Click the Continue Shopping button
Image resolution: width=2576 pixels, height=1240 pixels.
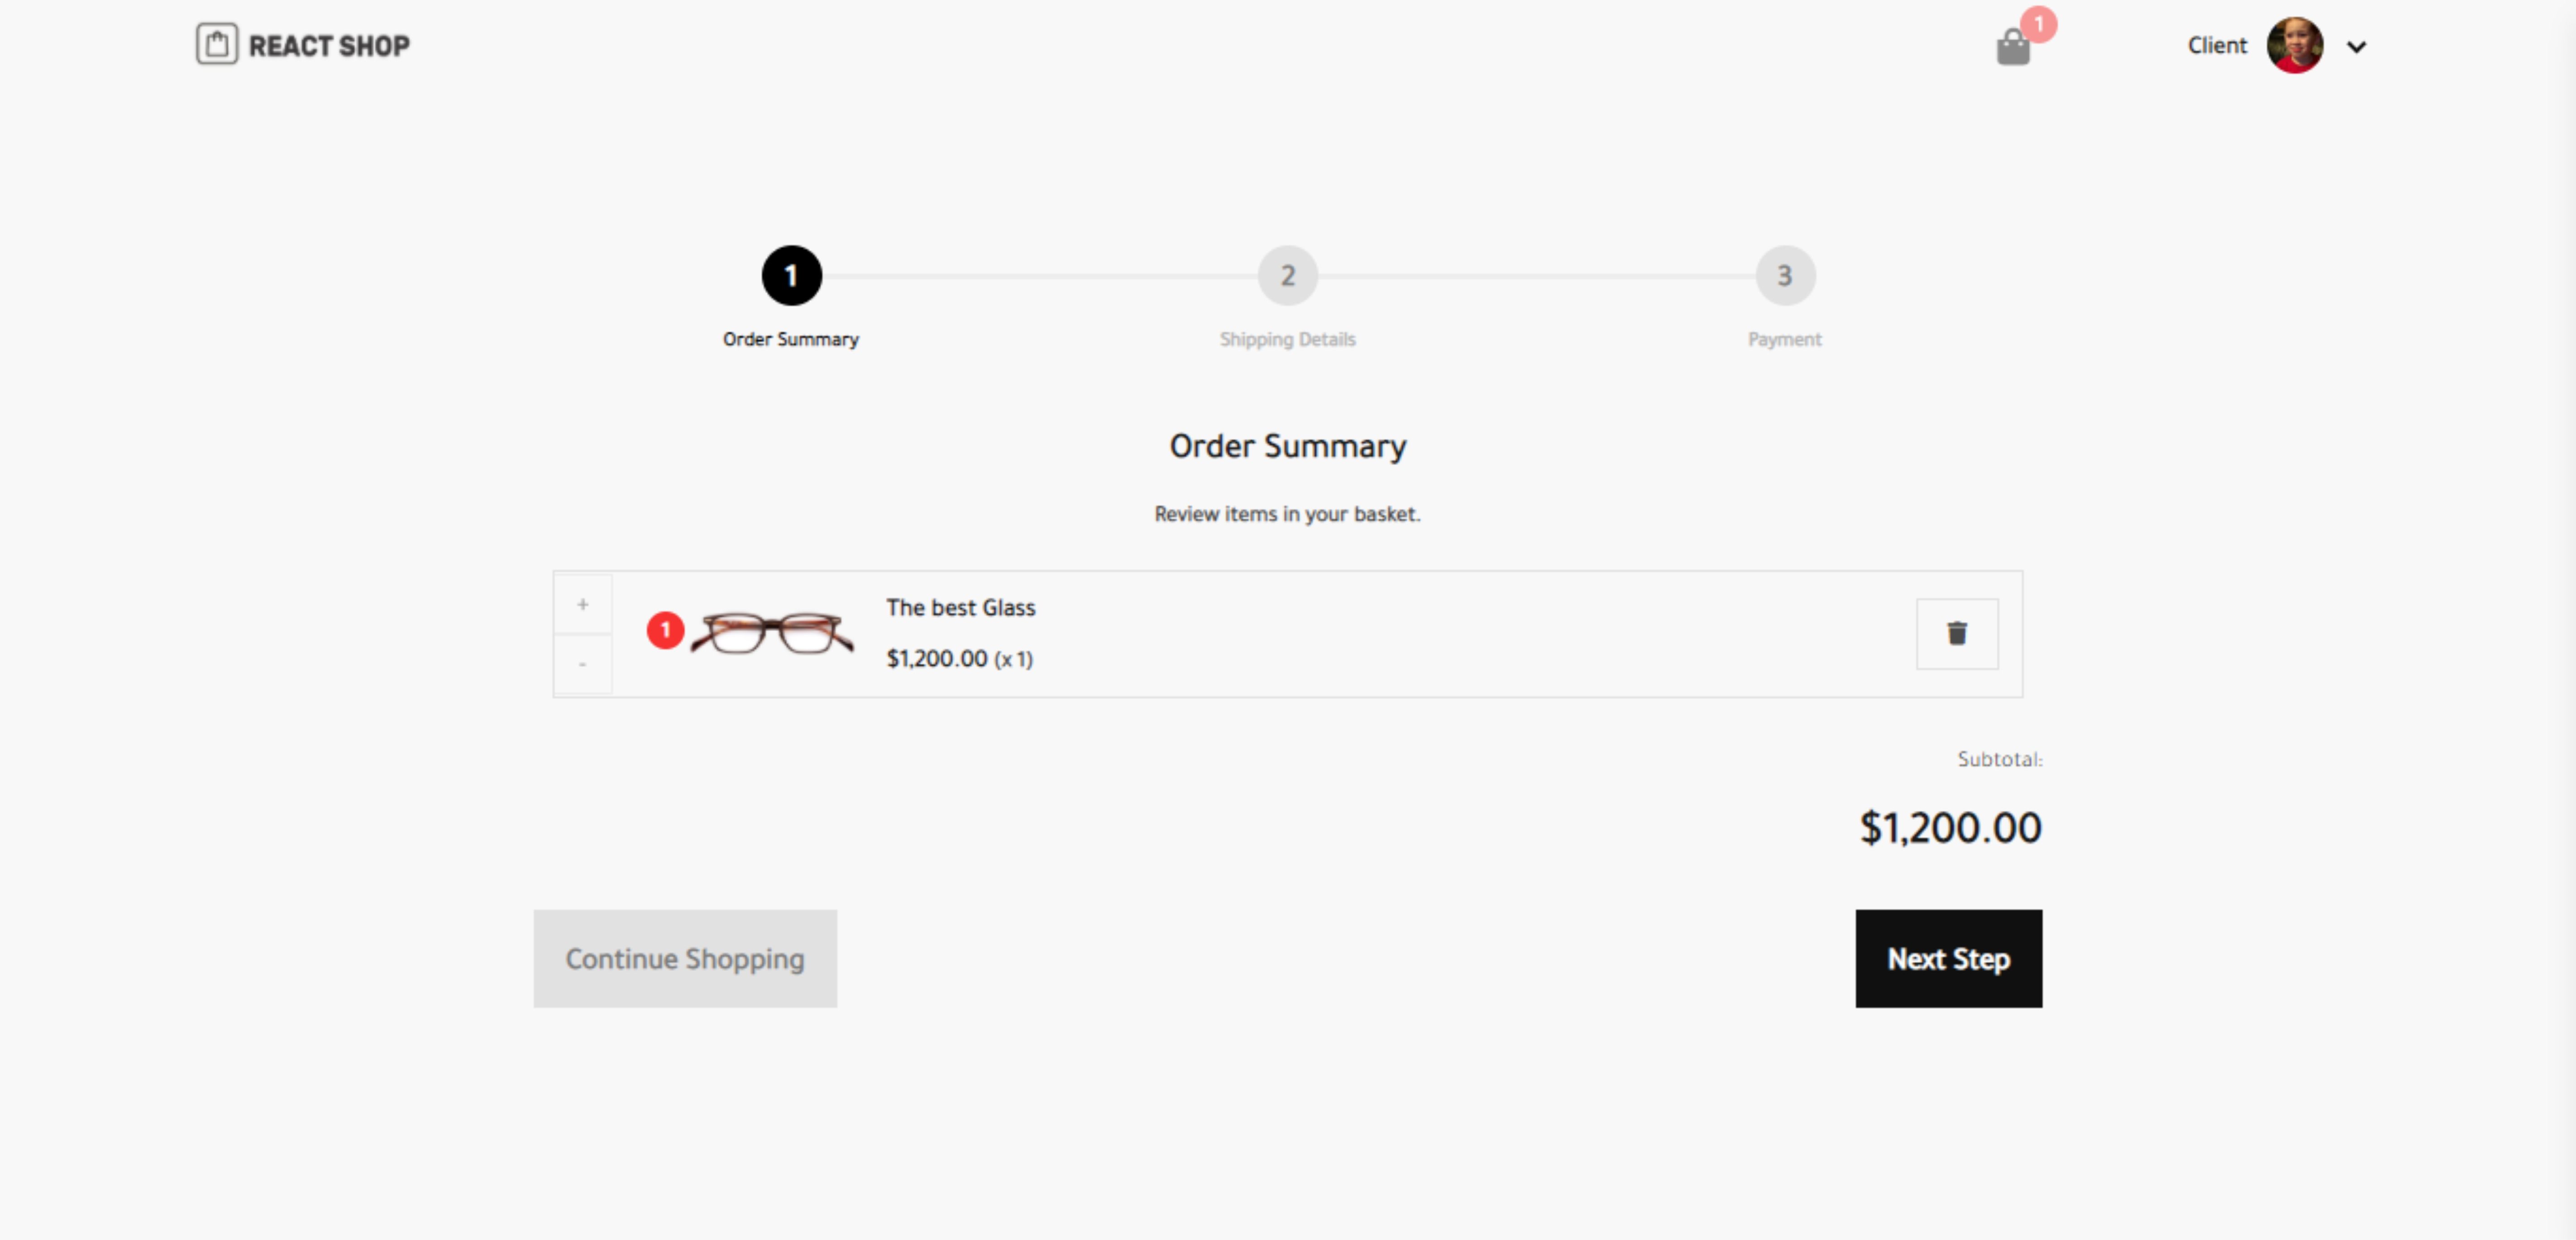(685, 958)
